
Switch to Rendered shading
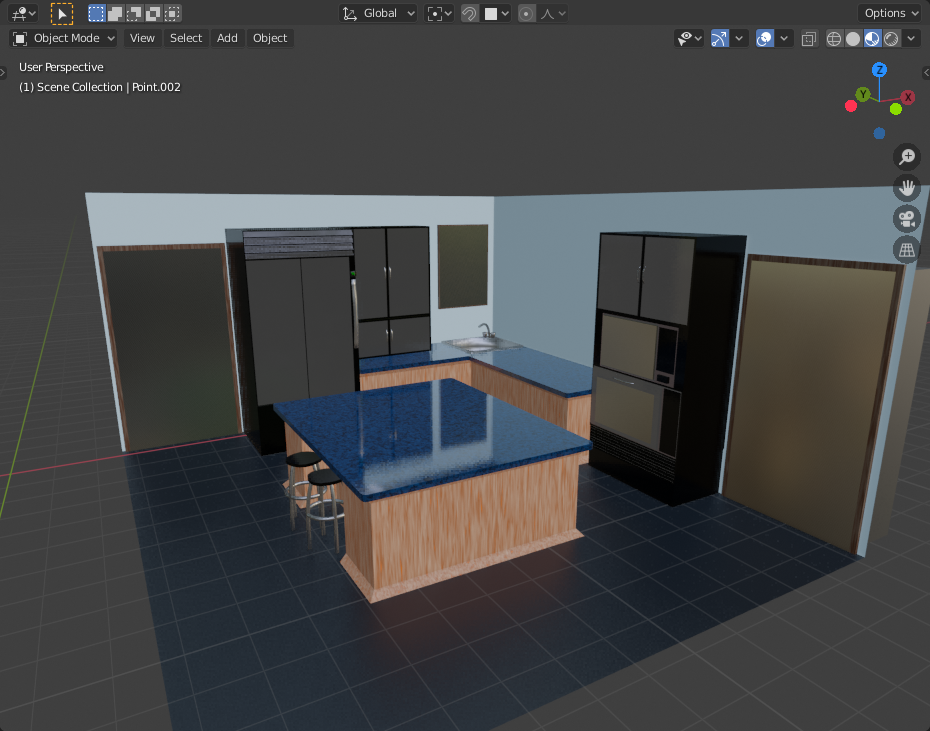[891, 39]
